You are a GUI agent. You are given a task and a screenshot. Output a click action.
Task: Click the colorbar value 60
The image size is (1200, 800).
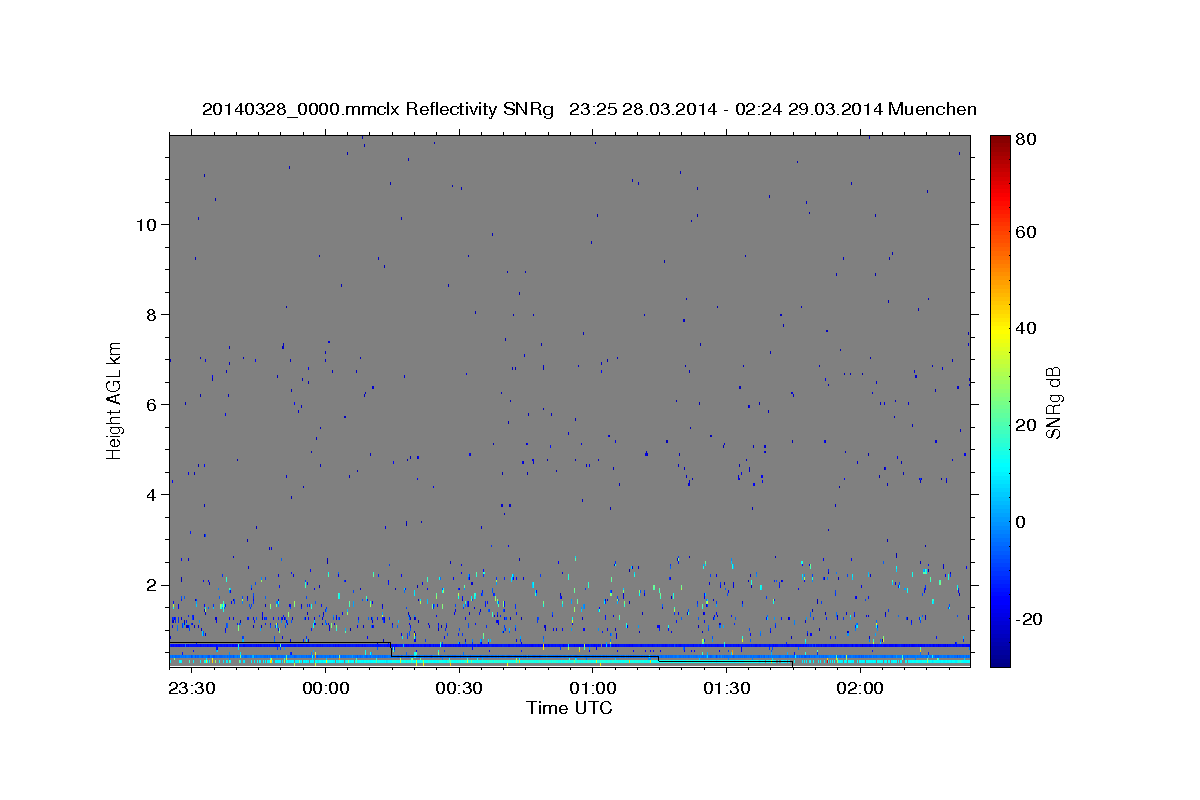click(1025, 232)
